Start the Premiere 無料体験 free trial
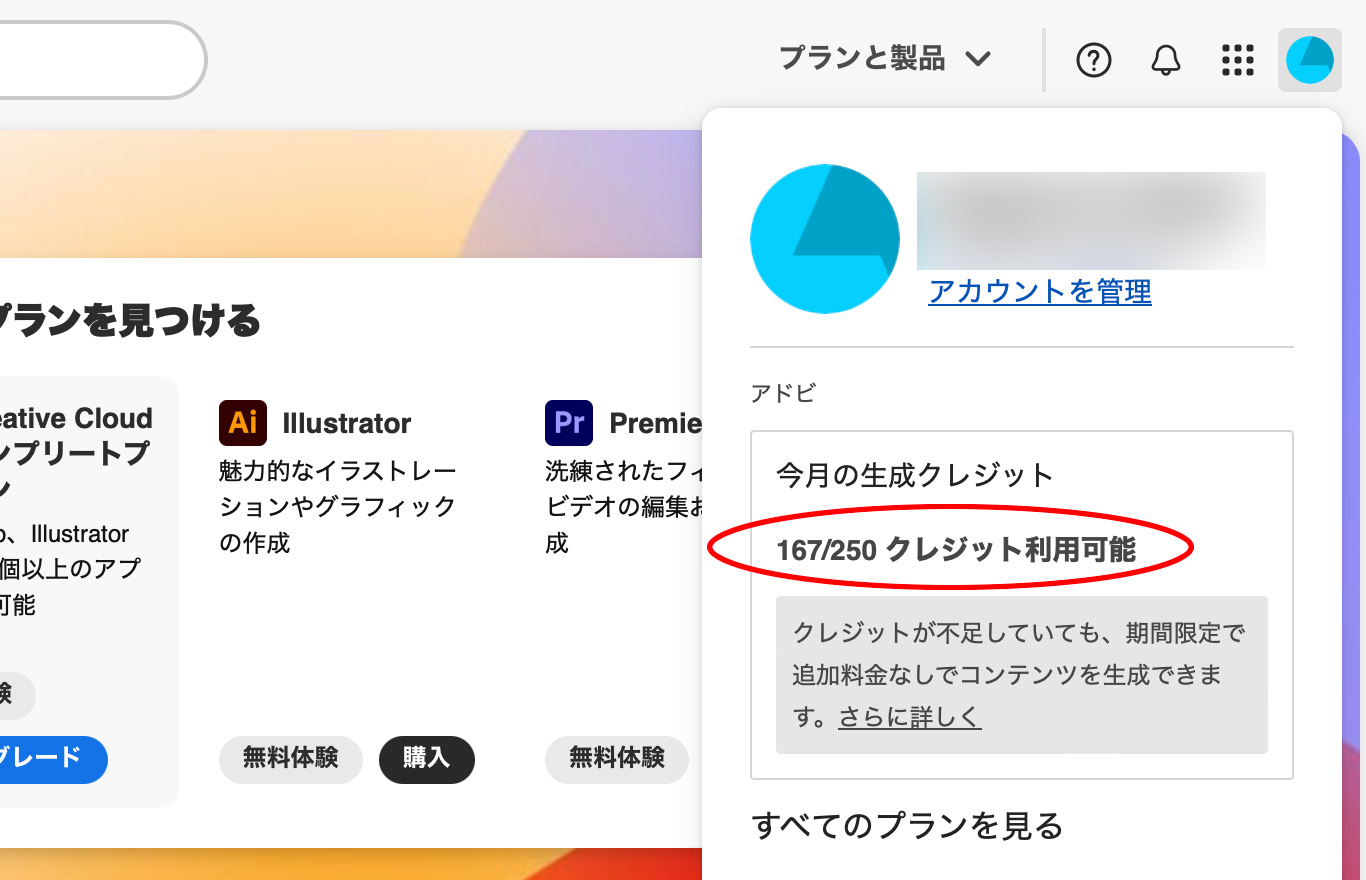The width and height of the screenshot is (1366, 880). tap(616, 758)
